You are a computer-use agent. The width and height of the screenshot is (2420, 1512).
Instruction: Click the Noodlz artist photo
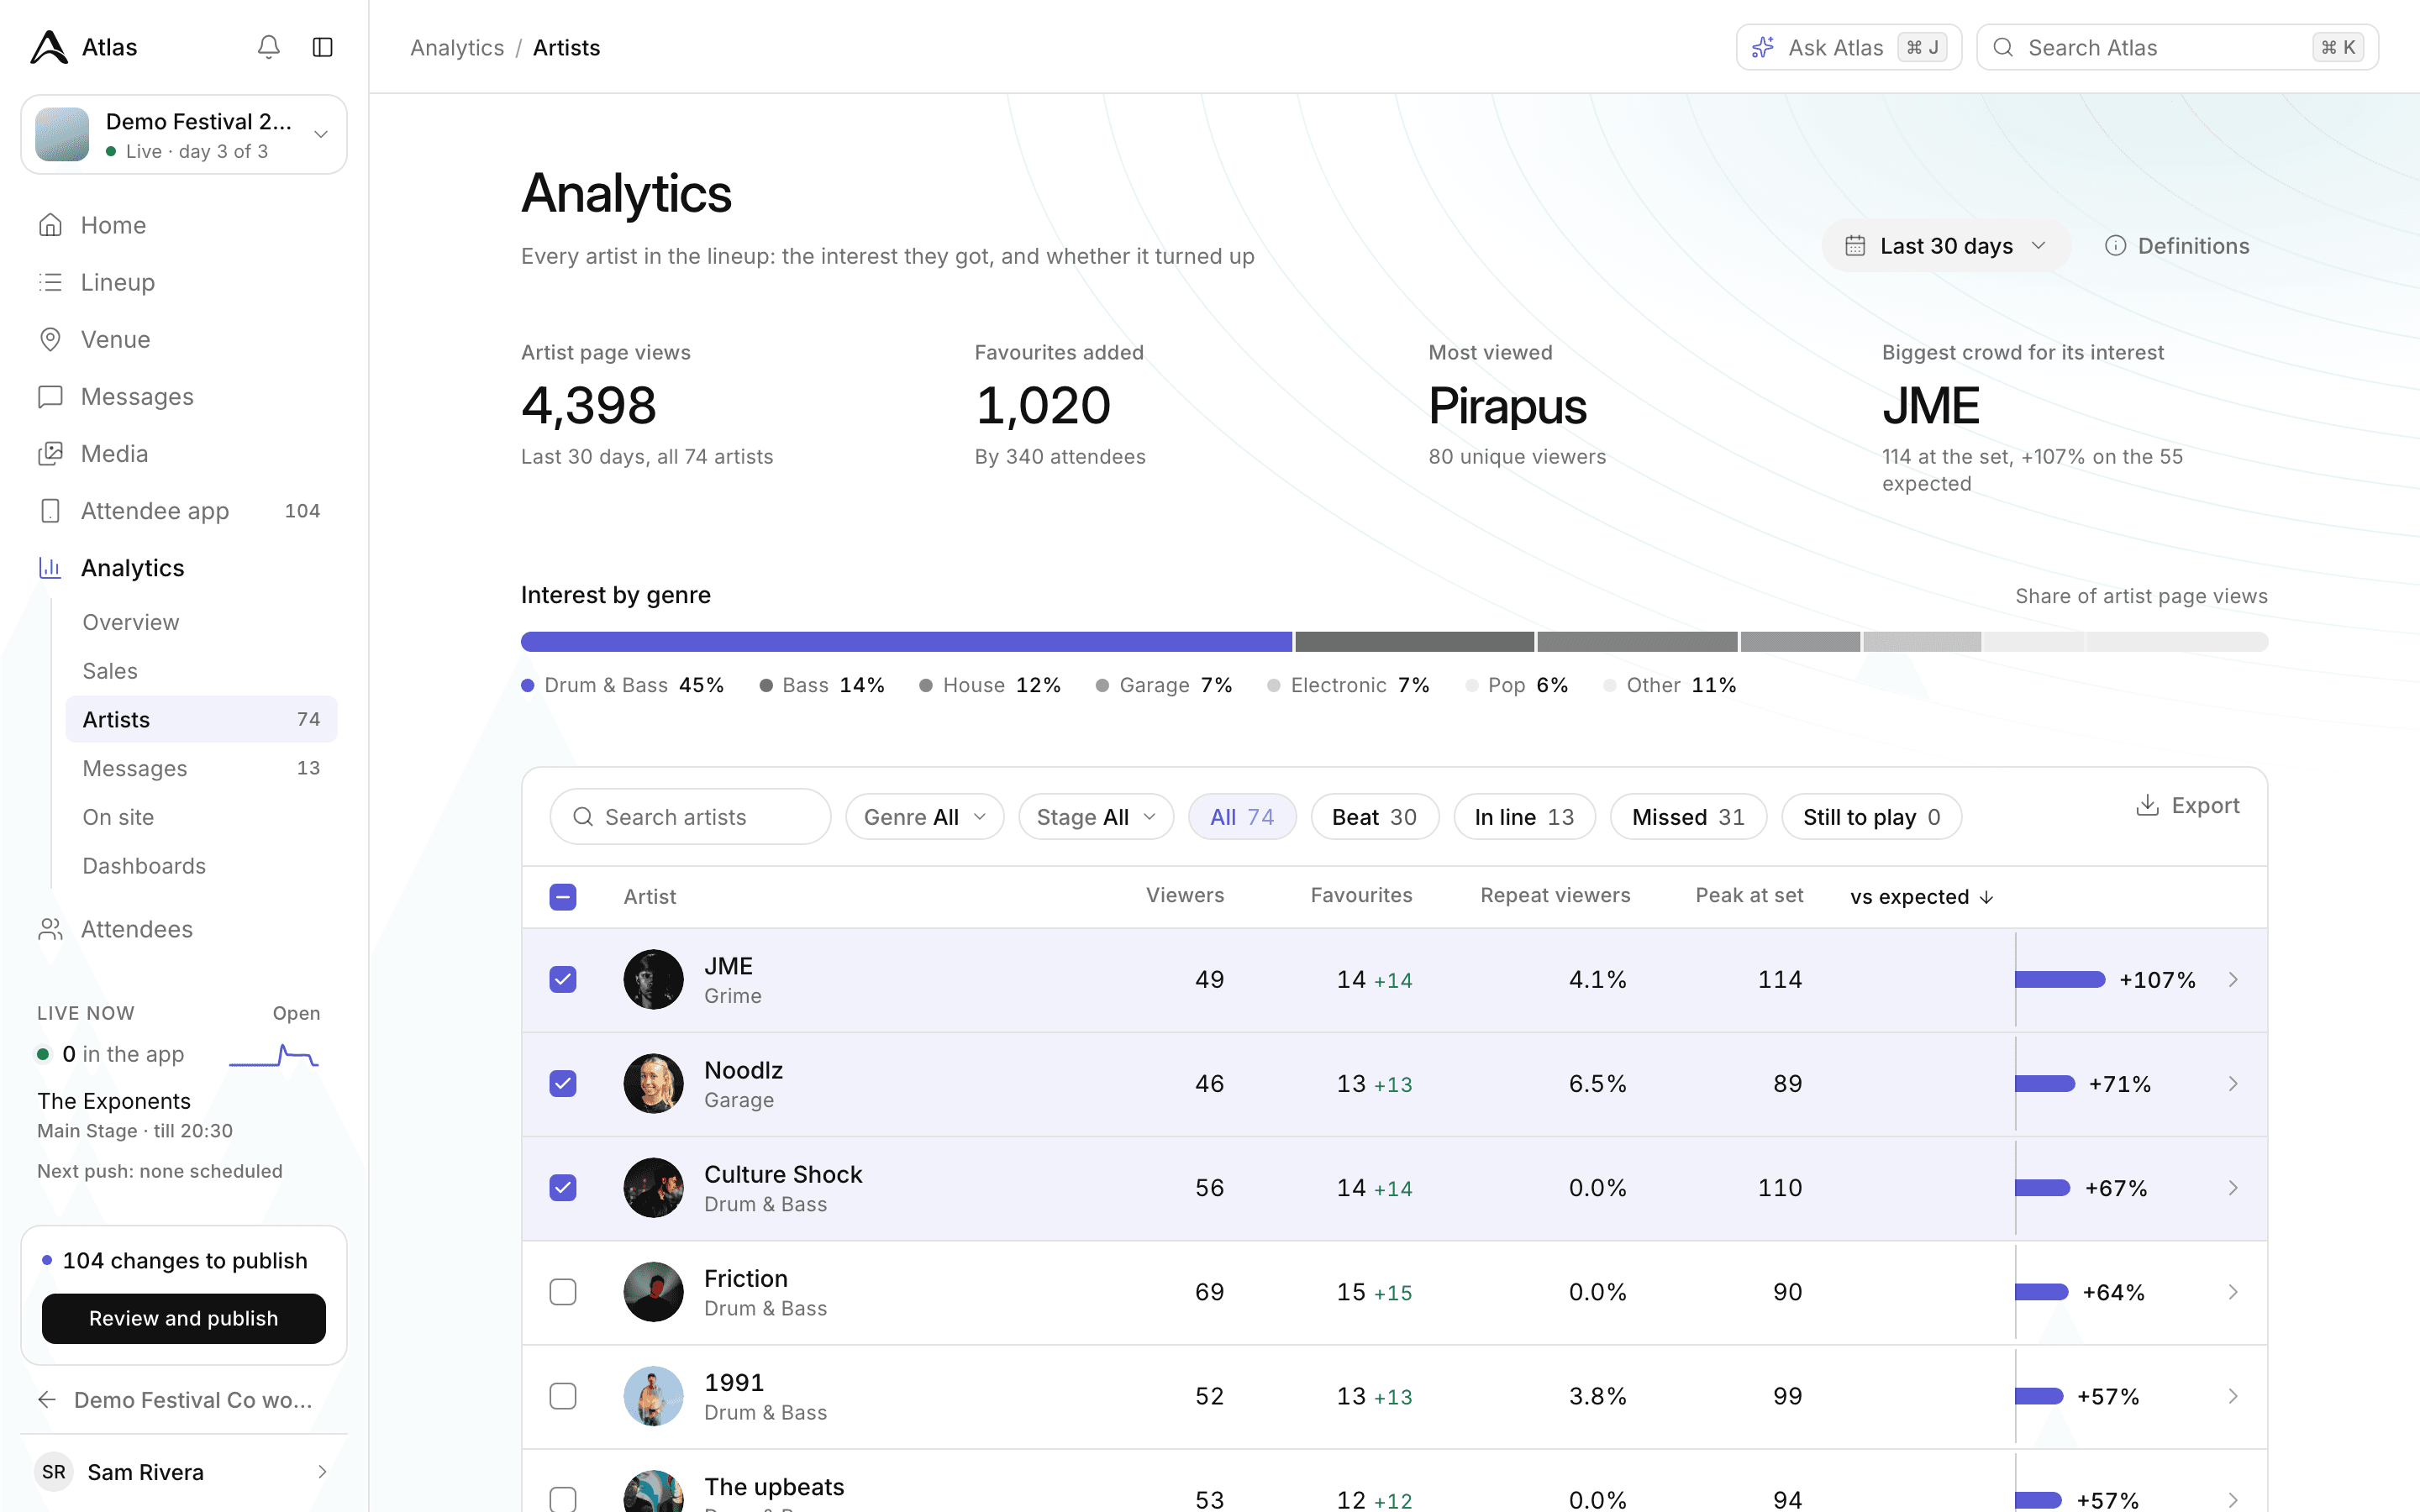[x=653, y=1083]
